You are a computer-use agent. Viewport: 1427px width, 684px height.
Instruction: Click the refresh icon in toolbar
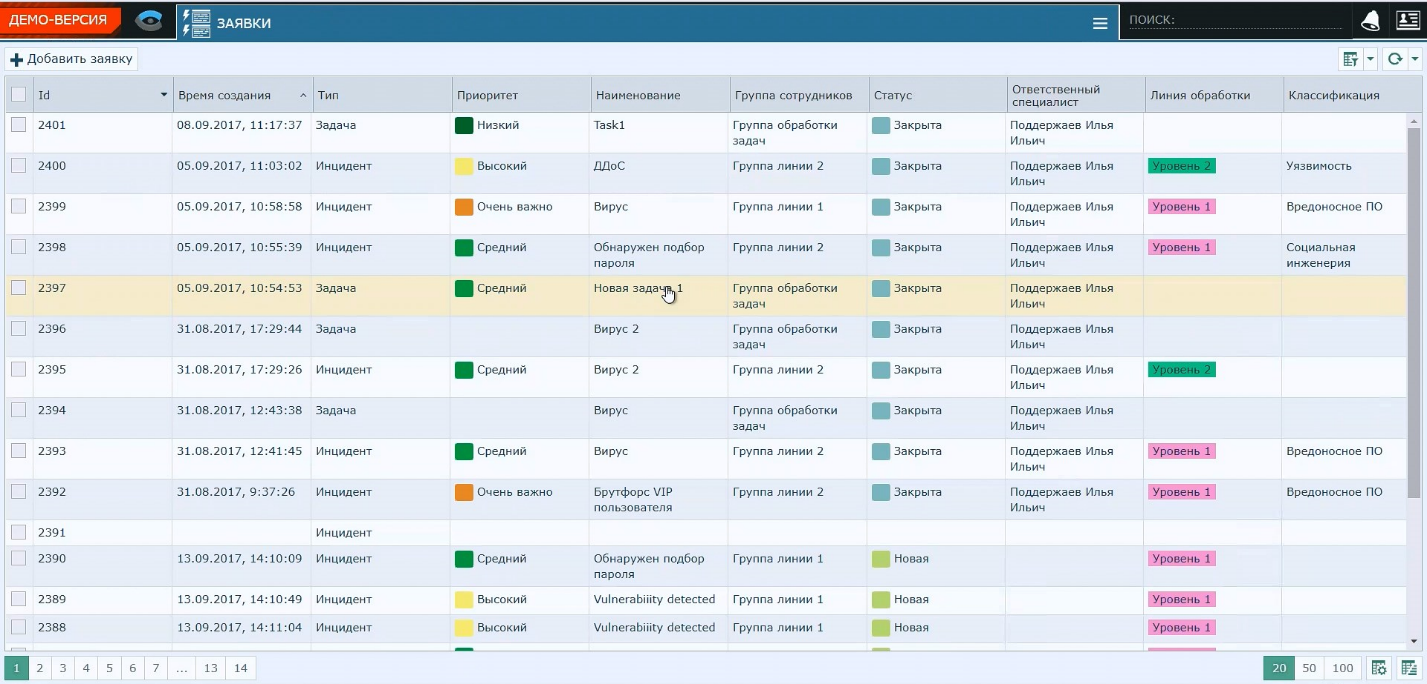1395,59
